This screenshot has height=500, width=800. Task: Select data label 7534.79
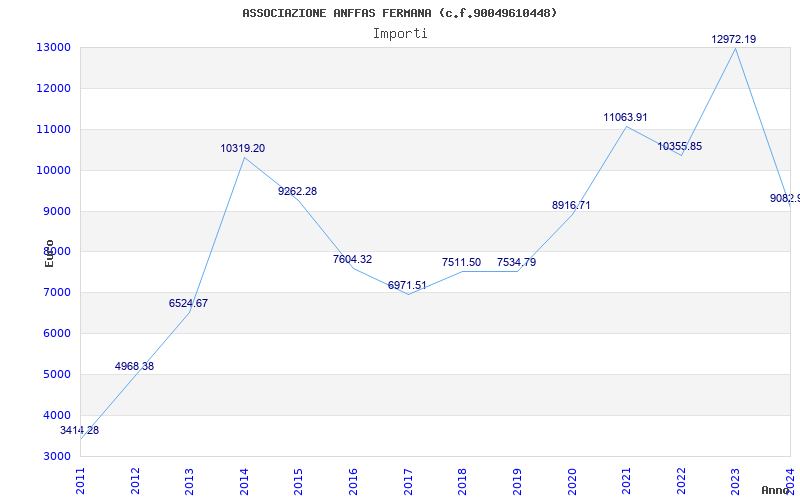coord(516,262)
